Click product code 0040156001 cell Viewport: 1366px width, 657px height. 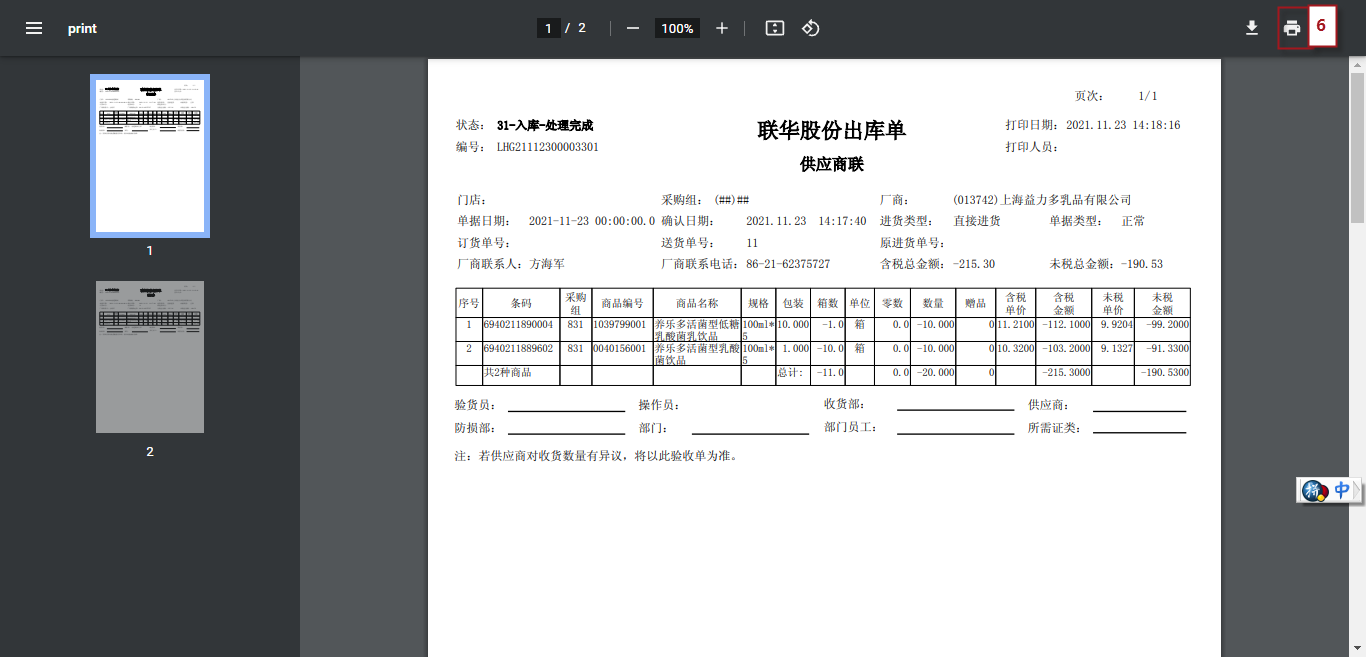point(622,353)
